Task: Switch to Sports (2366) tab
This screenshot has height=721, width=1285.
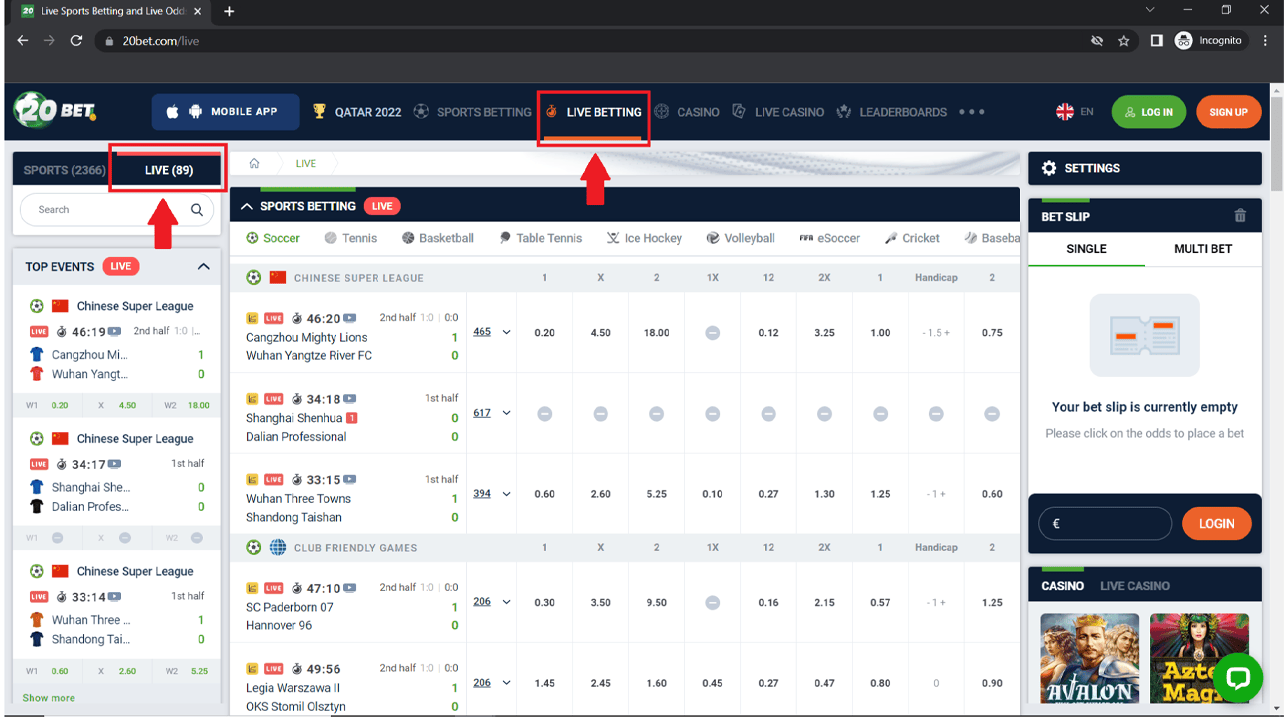Action: pyautogui.click(x=64, y=170)
